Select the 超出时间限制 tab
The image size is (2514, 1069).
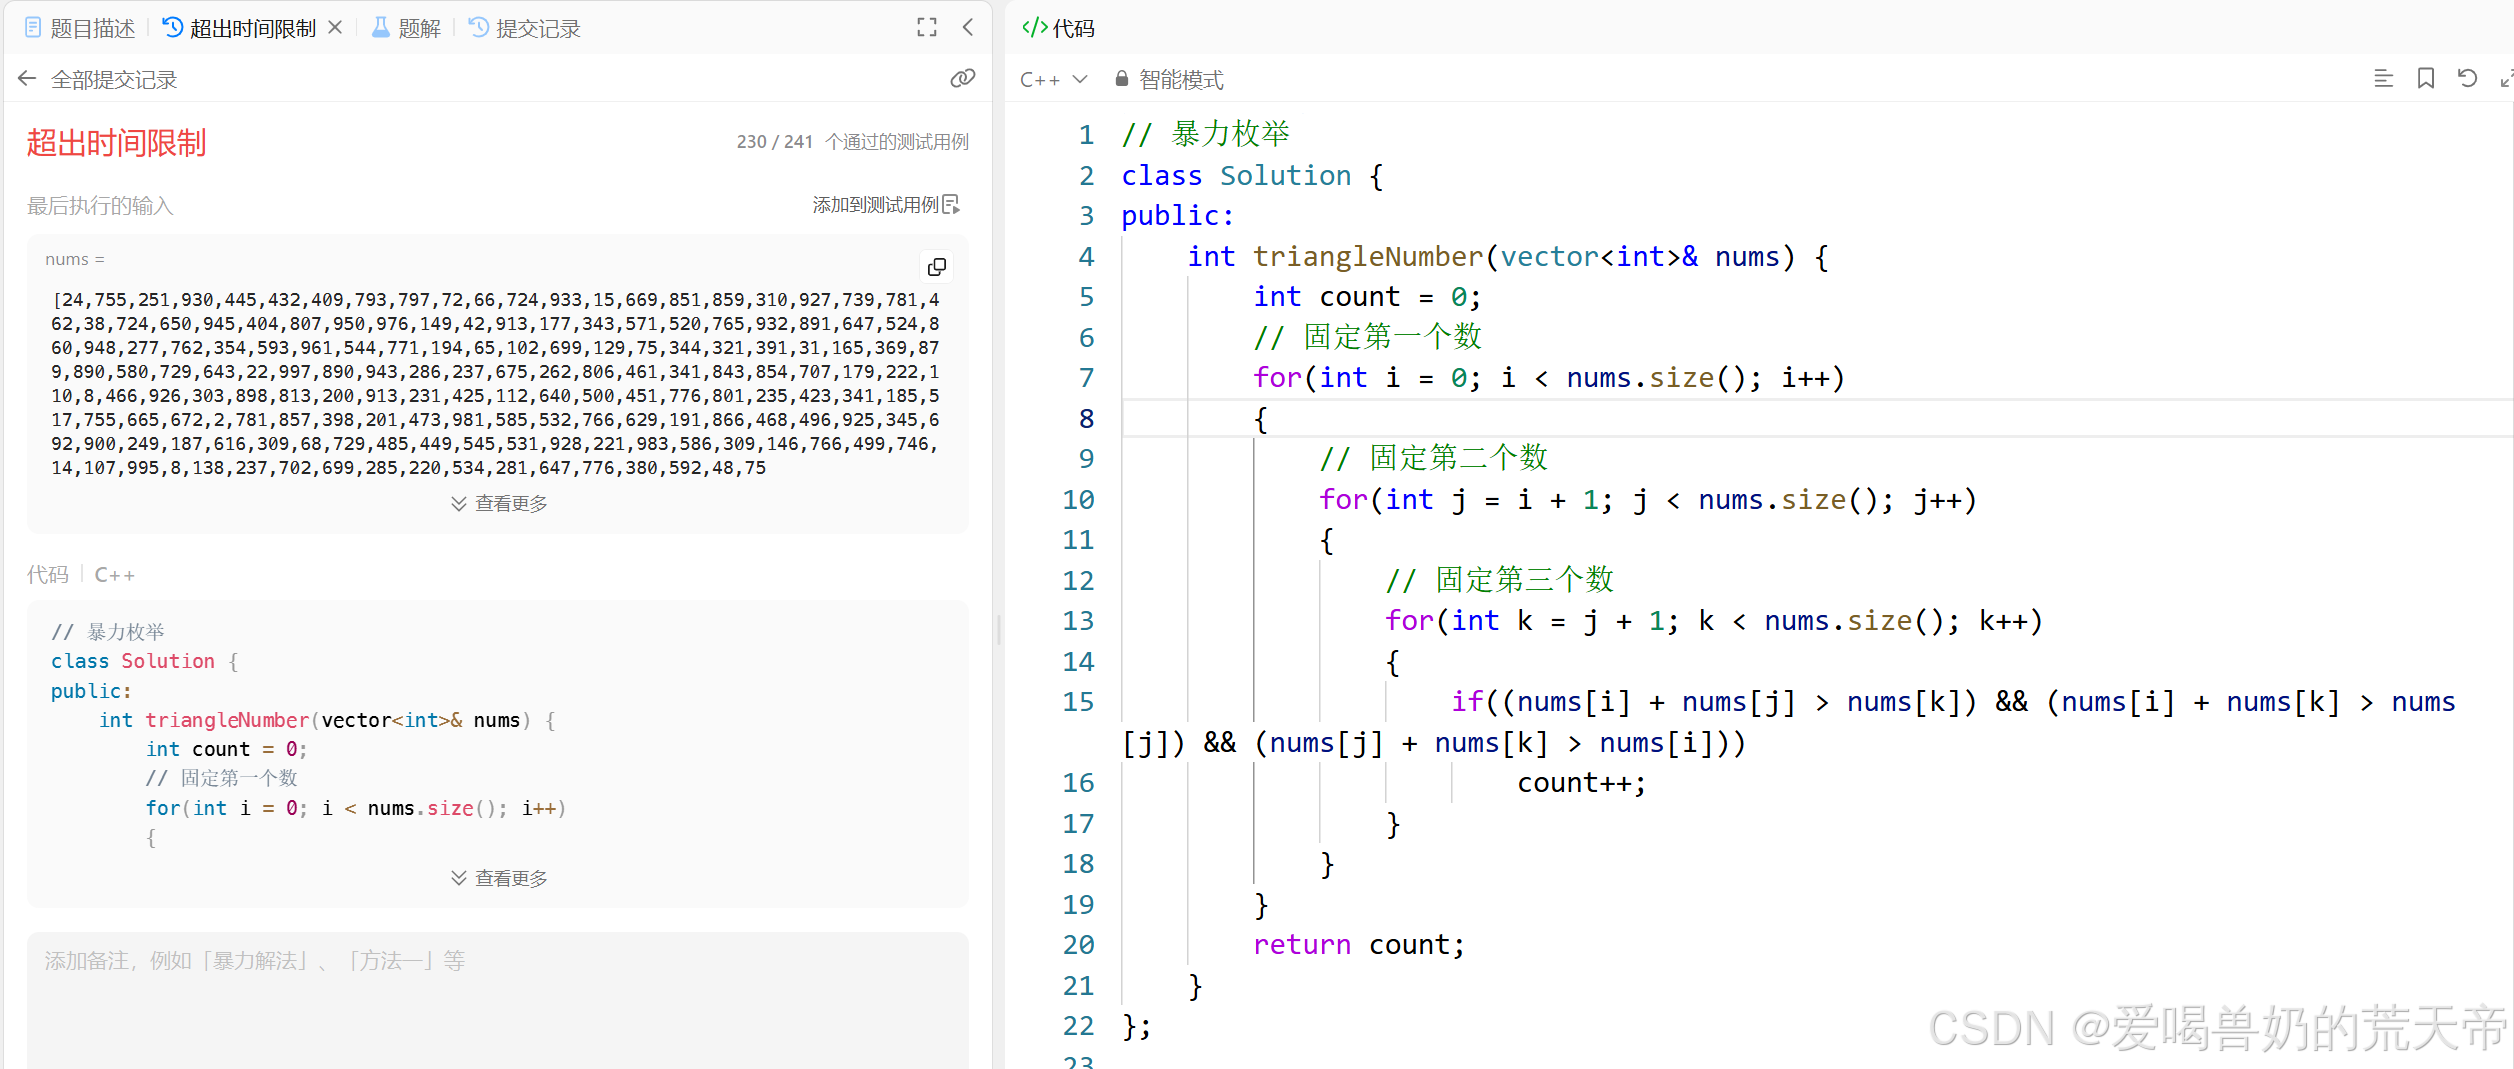(240, 28)
